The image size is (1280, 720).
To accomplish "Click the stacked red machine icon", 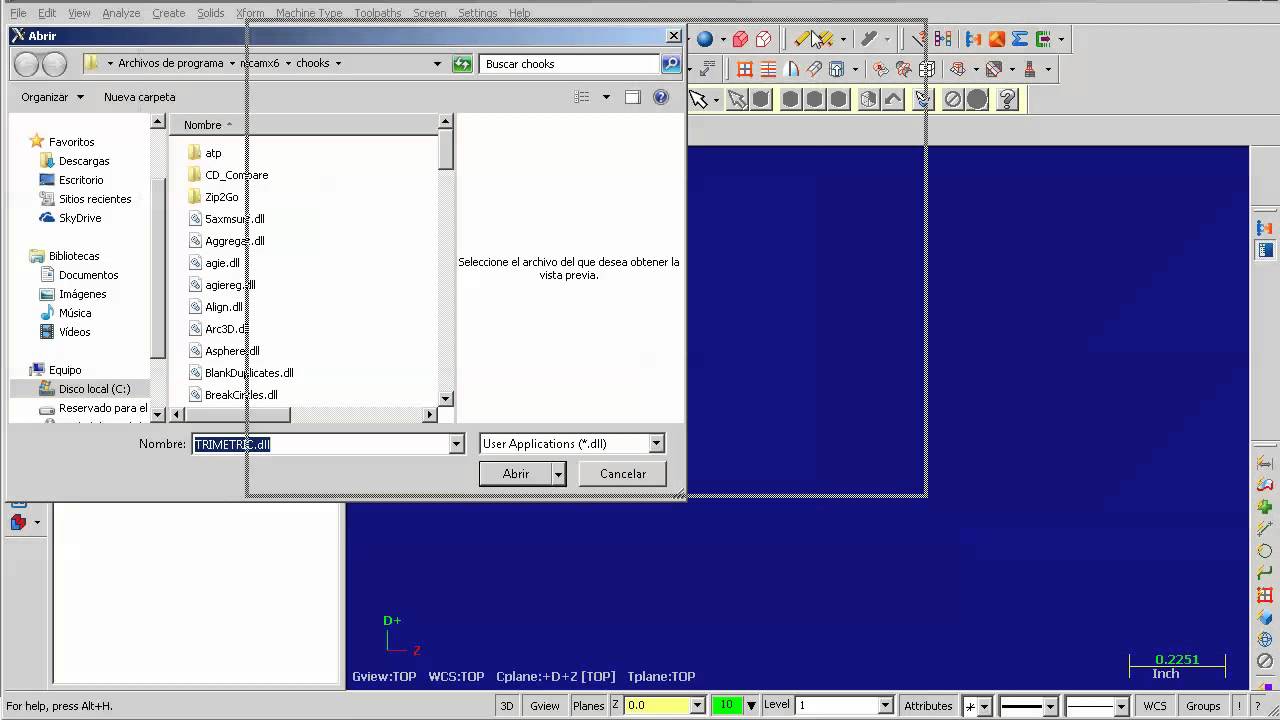I will [x=1030, y=69].
